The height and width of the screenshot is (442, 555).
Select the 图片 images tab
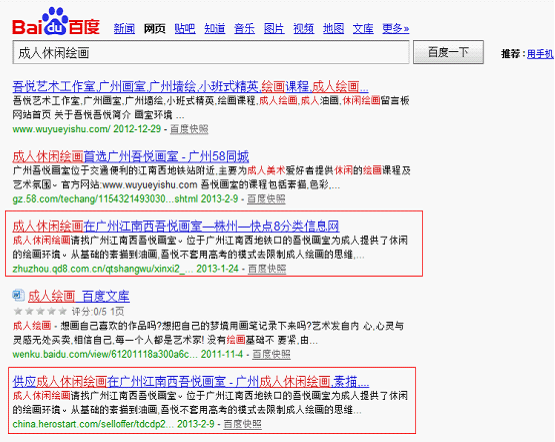274,29
